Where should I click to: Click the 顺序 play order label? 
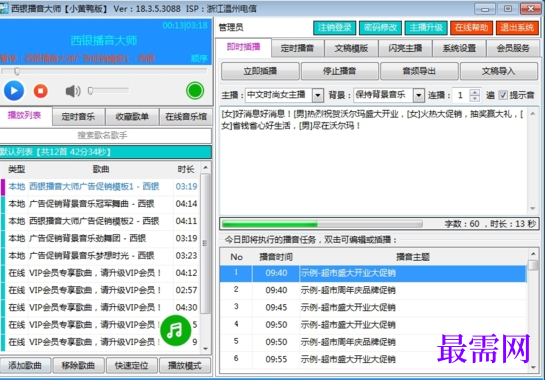200,58
